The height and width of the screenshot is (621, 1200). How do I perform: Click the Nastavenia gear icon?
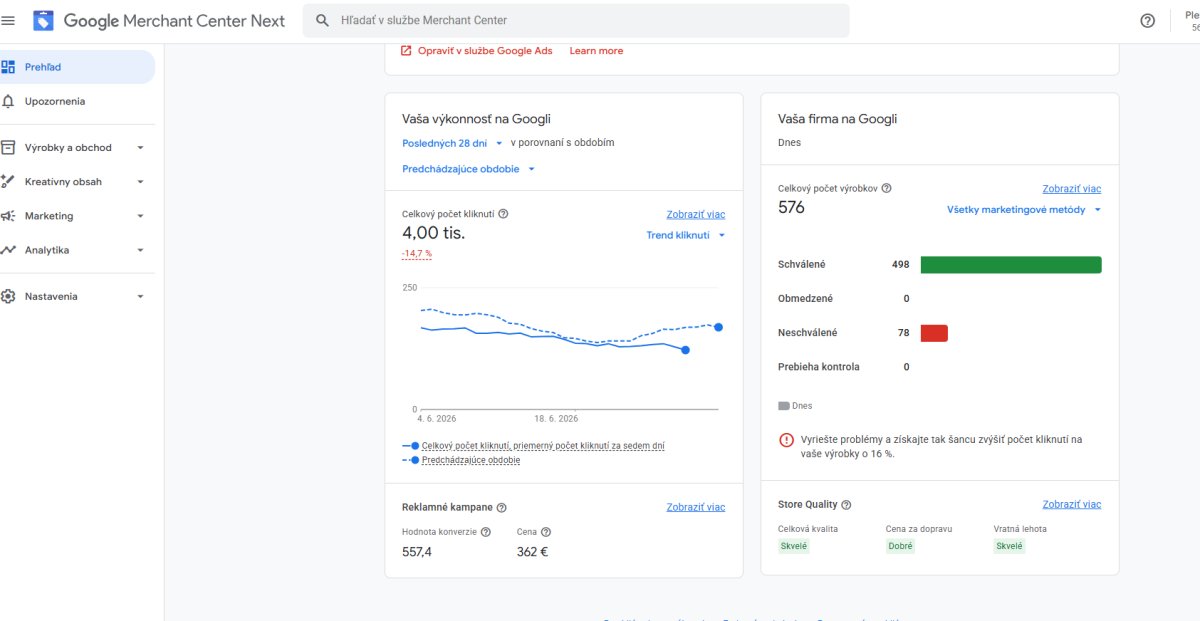coord(8,296)
